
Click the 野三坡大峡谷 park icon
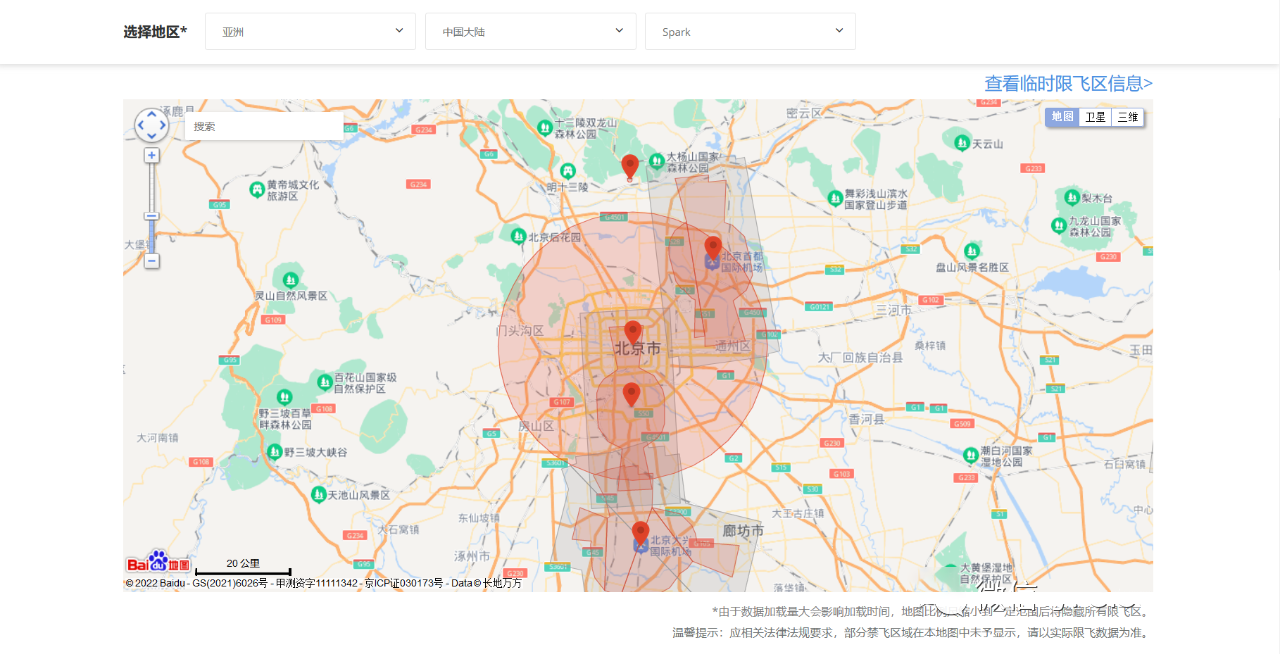(x=273, y=452)
